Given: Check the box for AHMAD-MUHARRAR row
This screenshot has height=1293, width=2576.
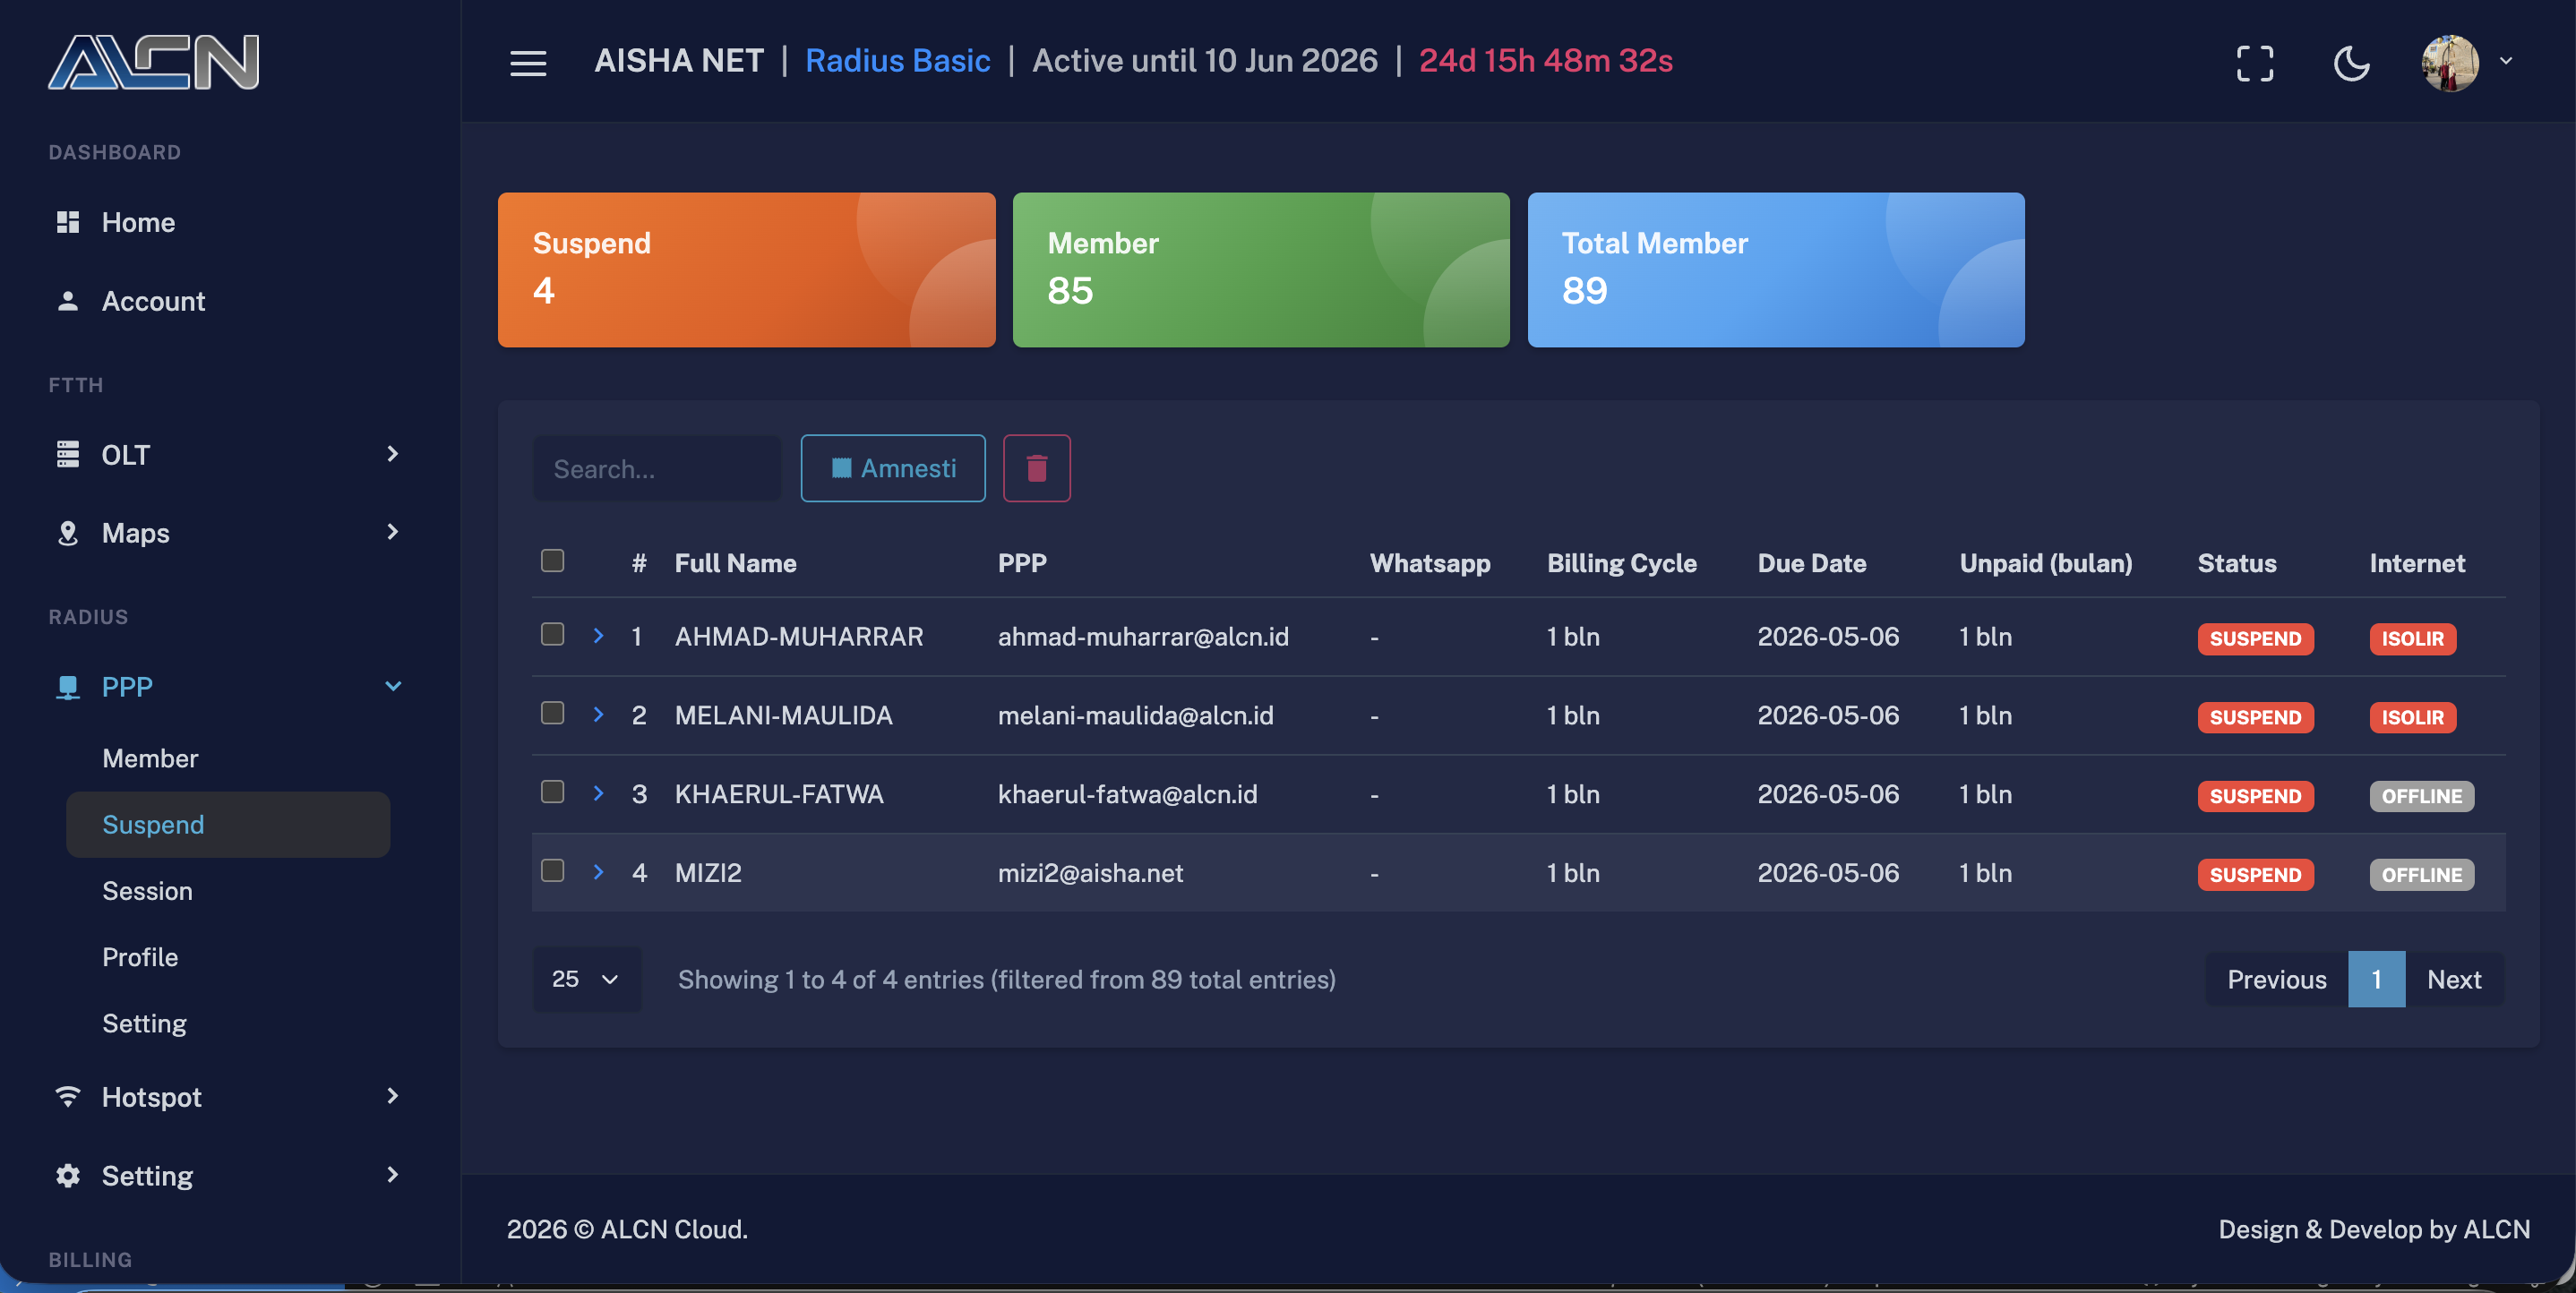Looking at the screenshot, I should (x=552, y=634).
